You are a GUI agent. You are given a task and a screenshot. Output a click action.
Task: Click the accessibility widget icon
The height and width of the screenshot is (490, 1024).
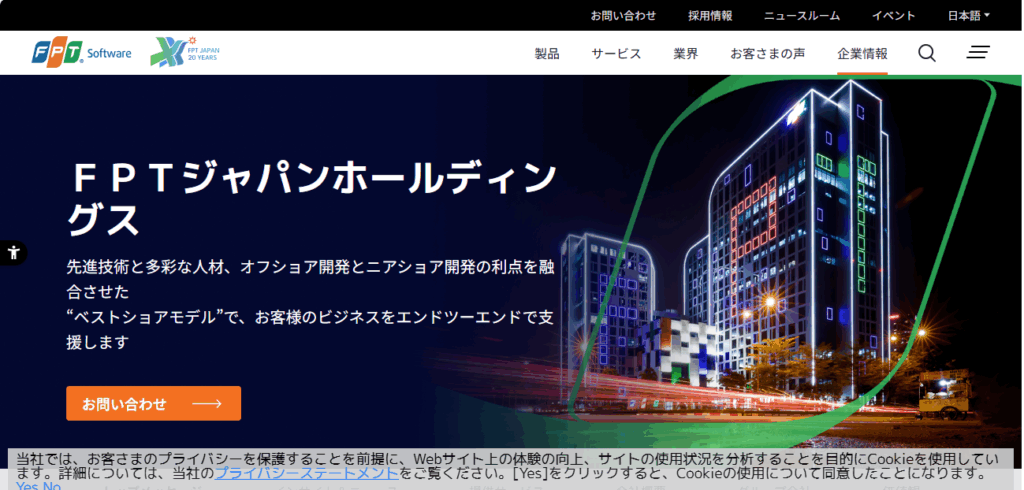(12, 252)
